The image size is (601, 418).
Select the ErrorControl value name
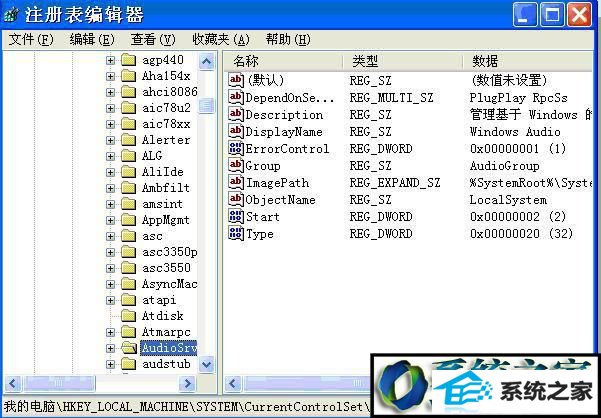(x=287, y=149)
